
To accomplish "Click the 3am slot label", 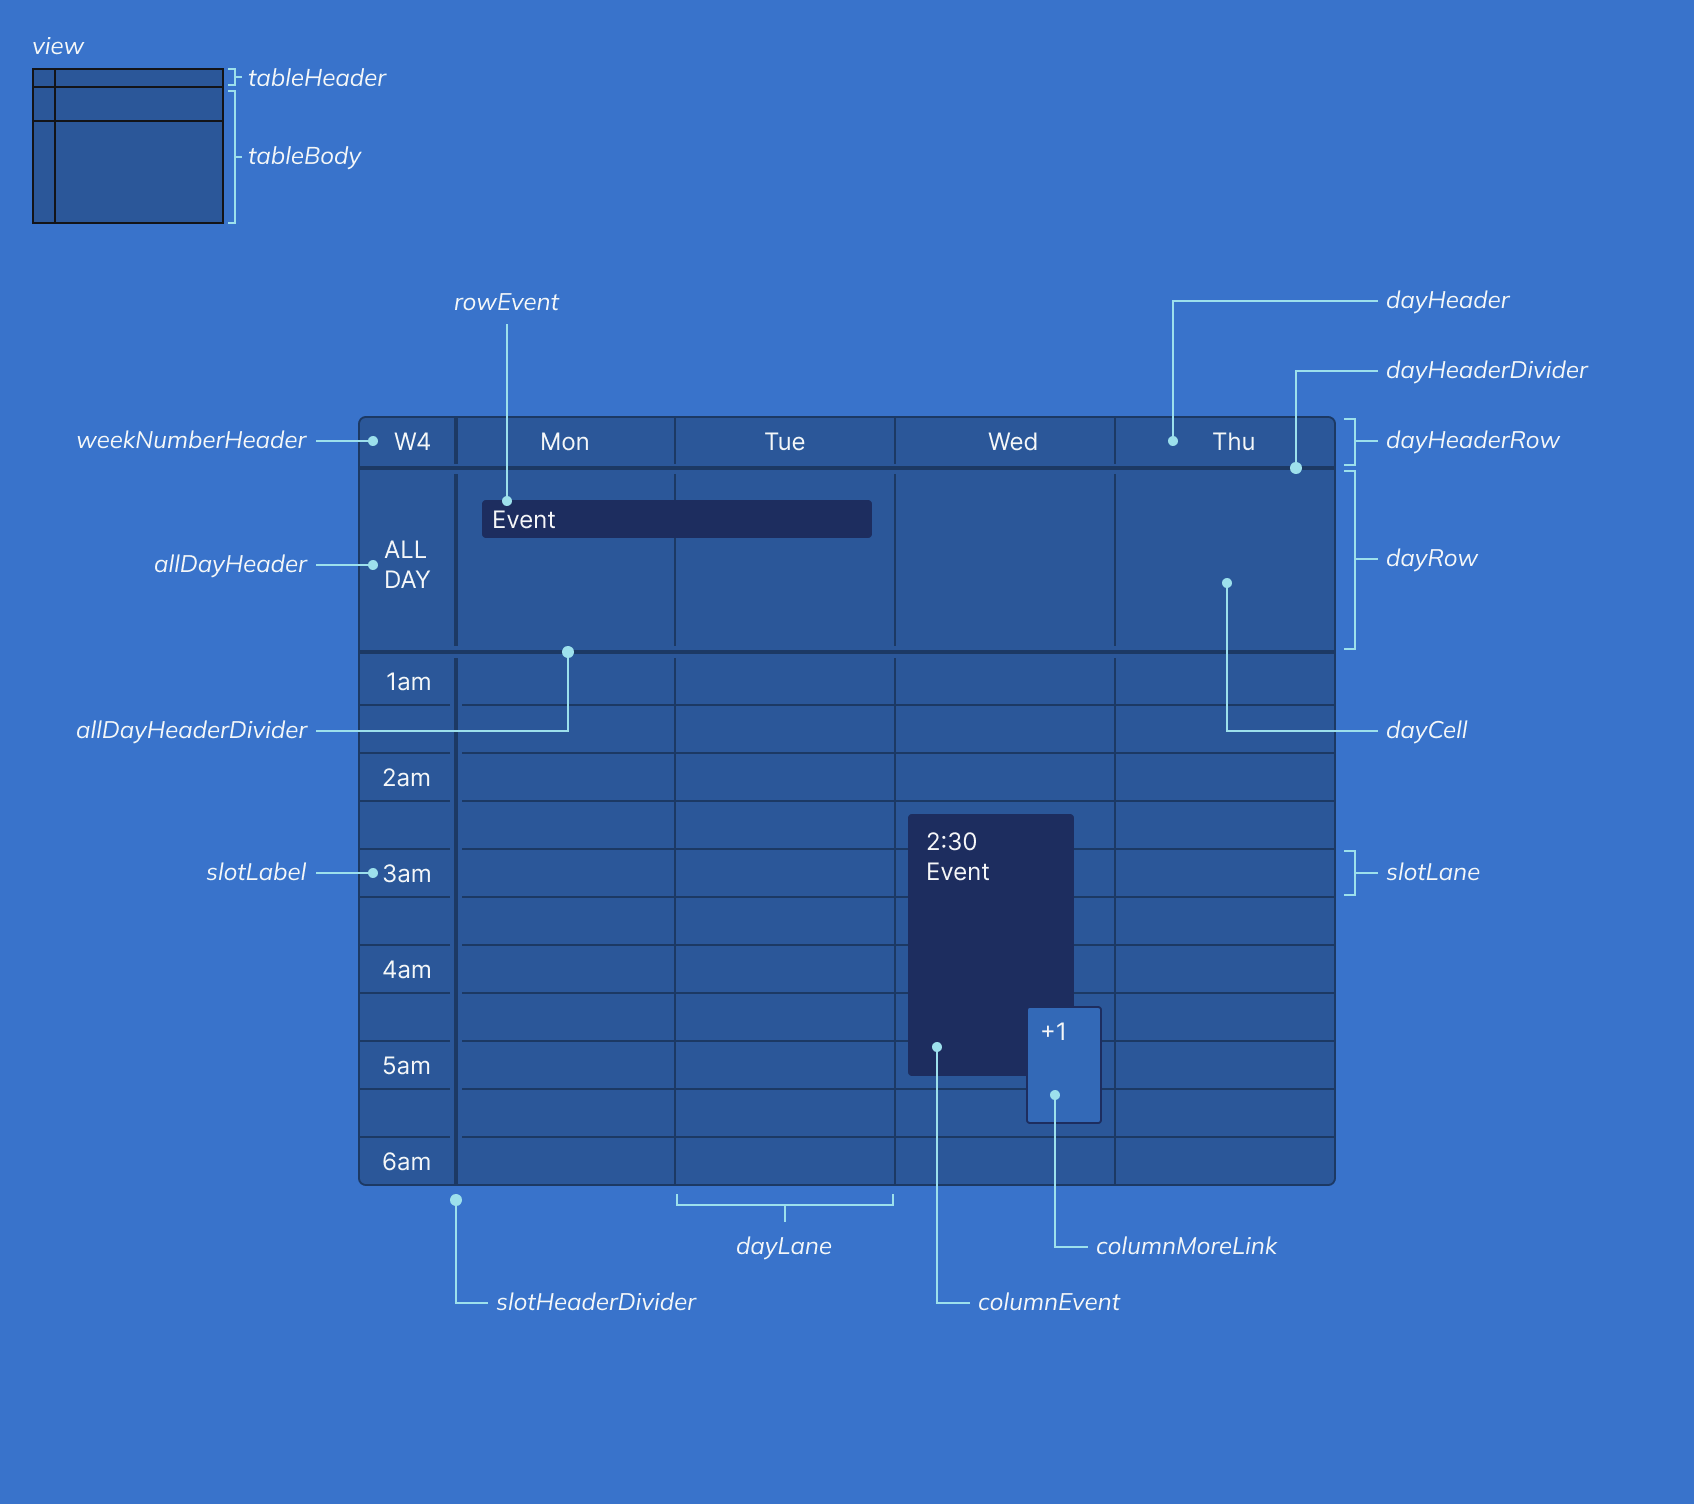I will (406, 872).
